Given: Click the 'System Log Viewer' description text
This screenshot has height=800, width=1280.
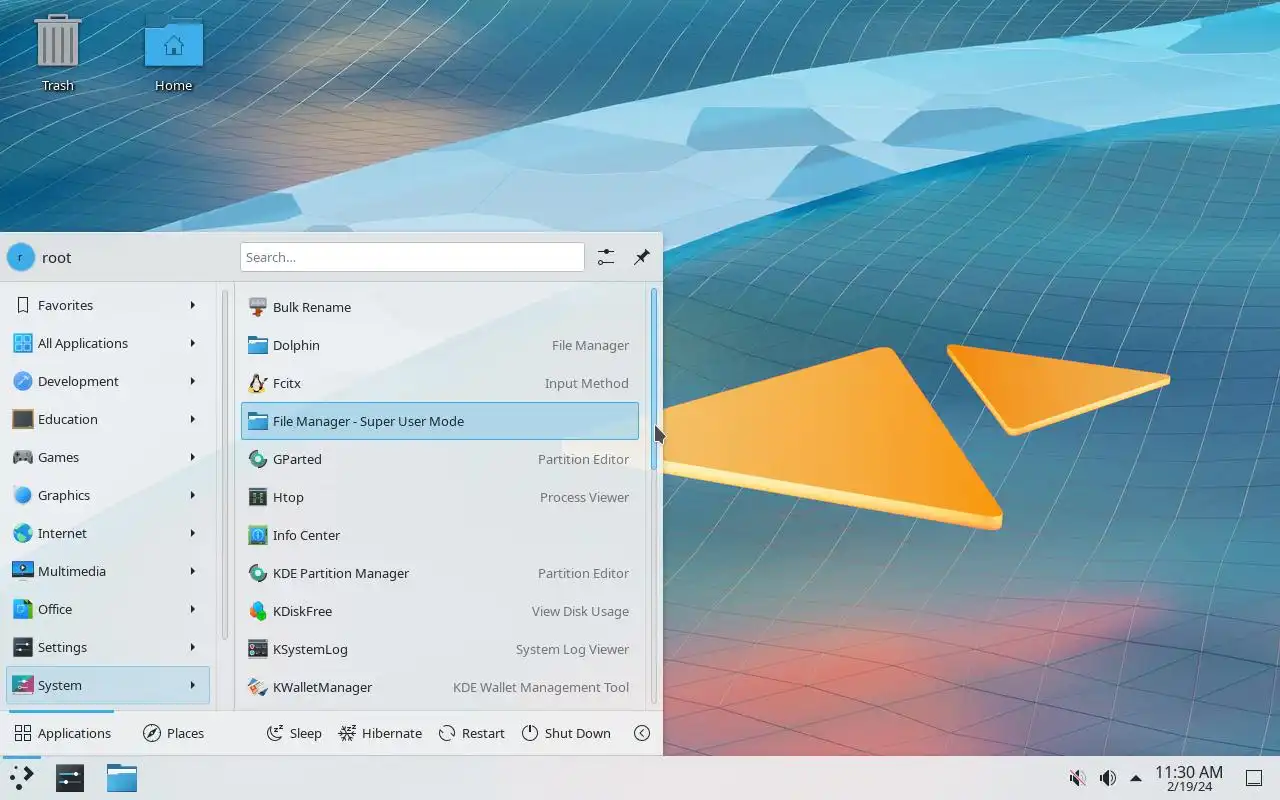Looking at the screenshot, I should [x=572, y=649].
